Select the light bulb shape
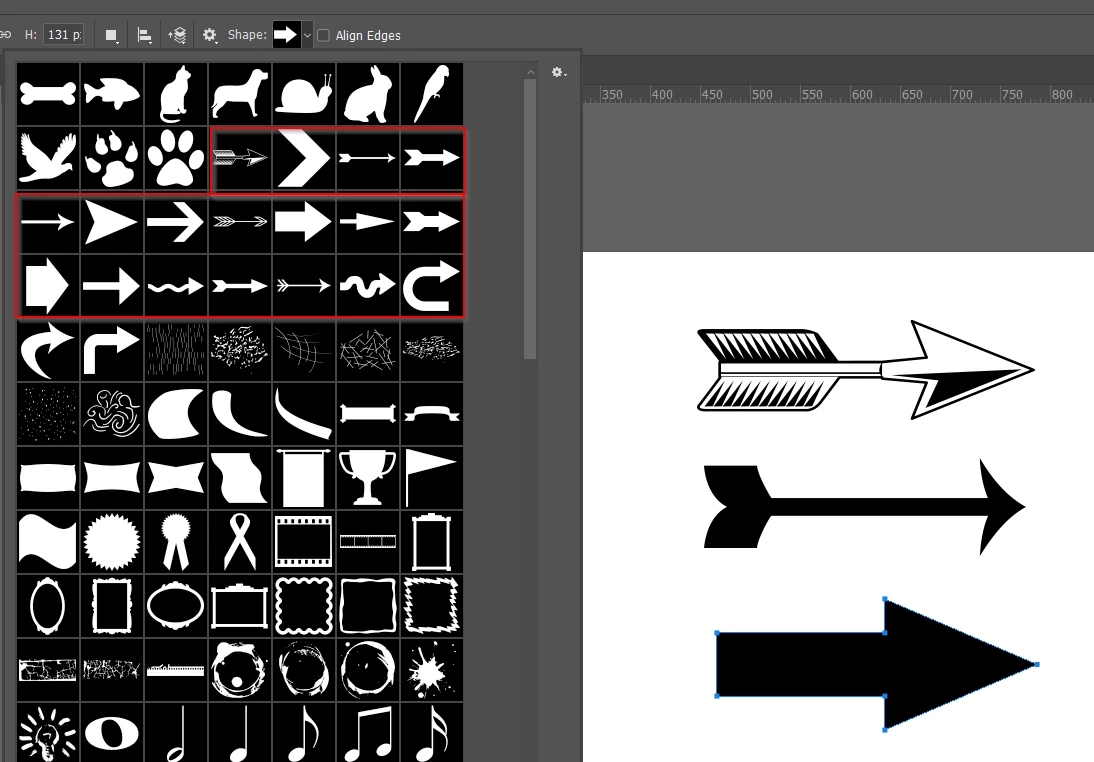The image size is (1094, 762). coord(48,733)
